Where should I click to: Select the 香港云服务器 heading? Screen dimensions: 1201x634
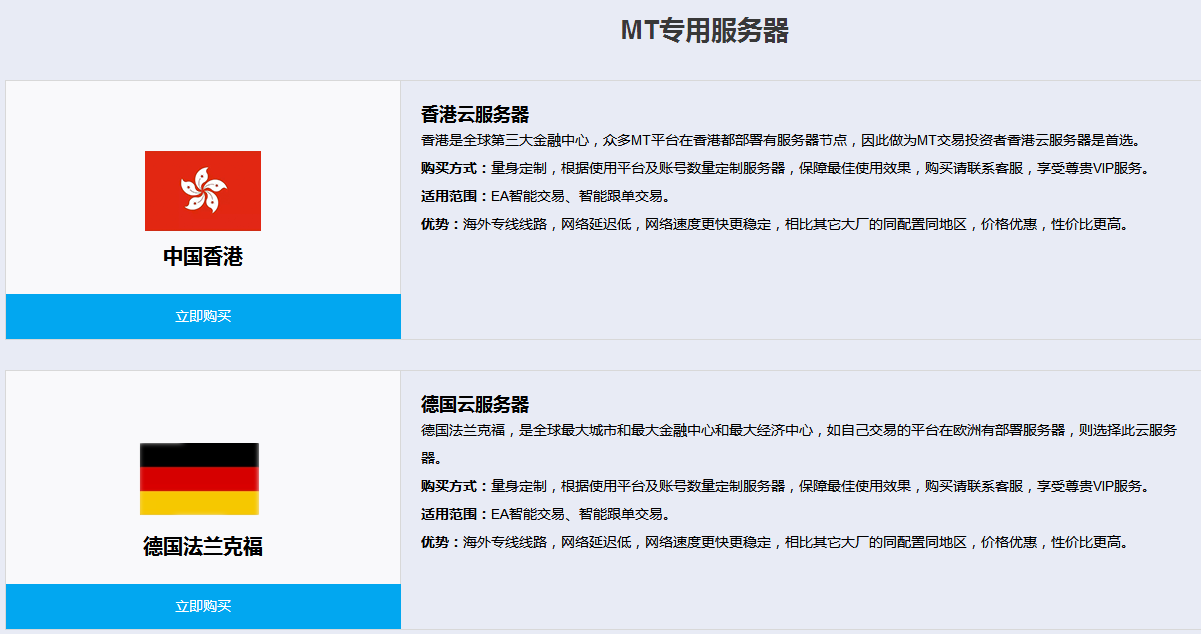pyautogui.click(x=475, y=114)
